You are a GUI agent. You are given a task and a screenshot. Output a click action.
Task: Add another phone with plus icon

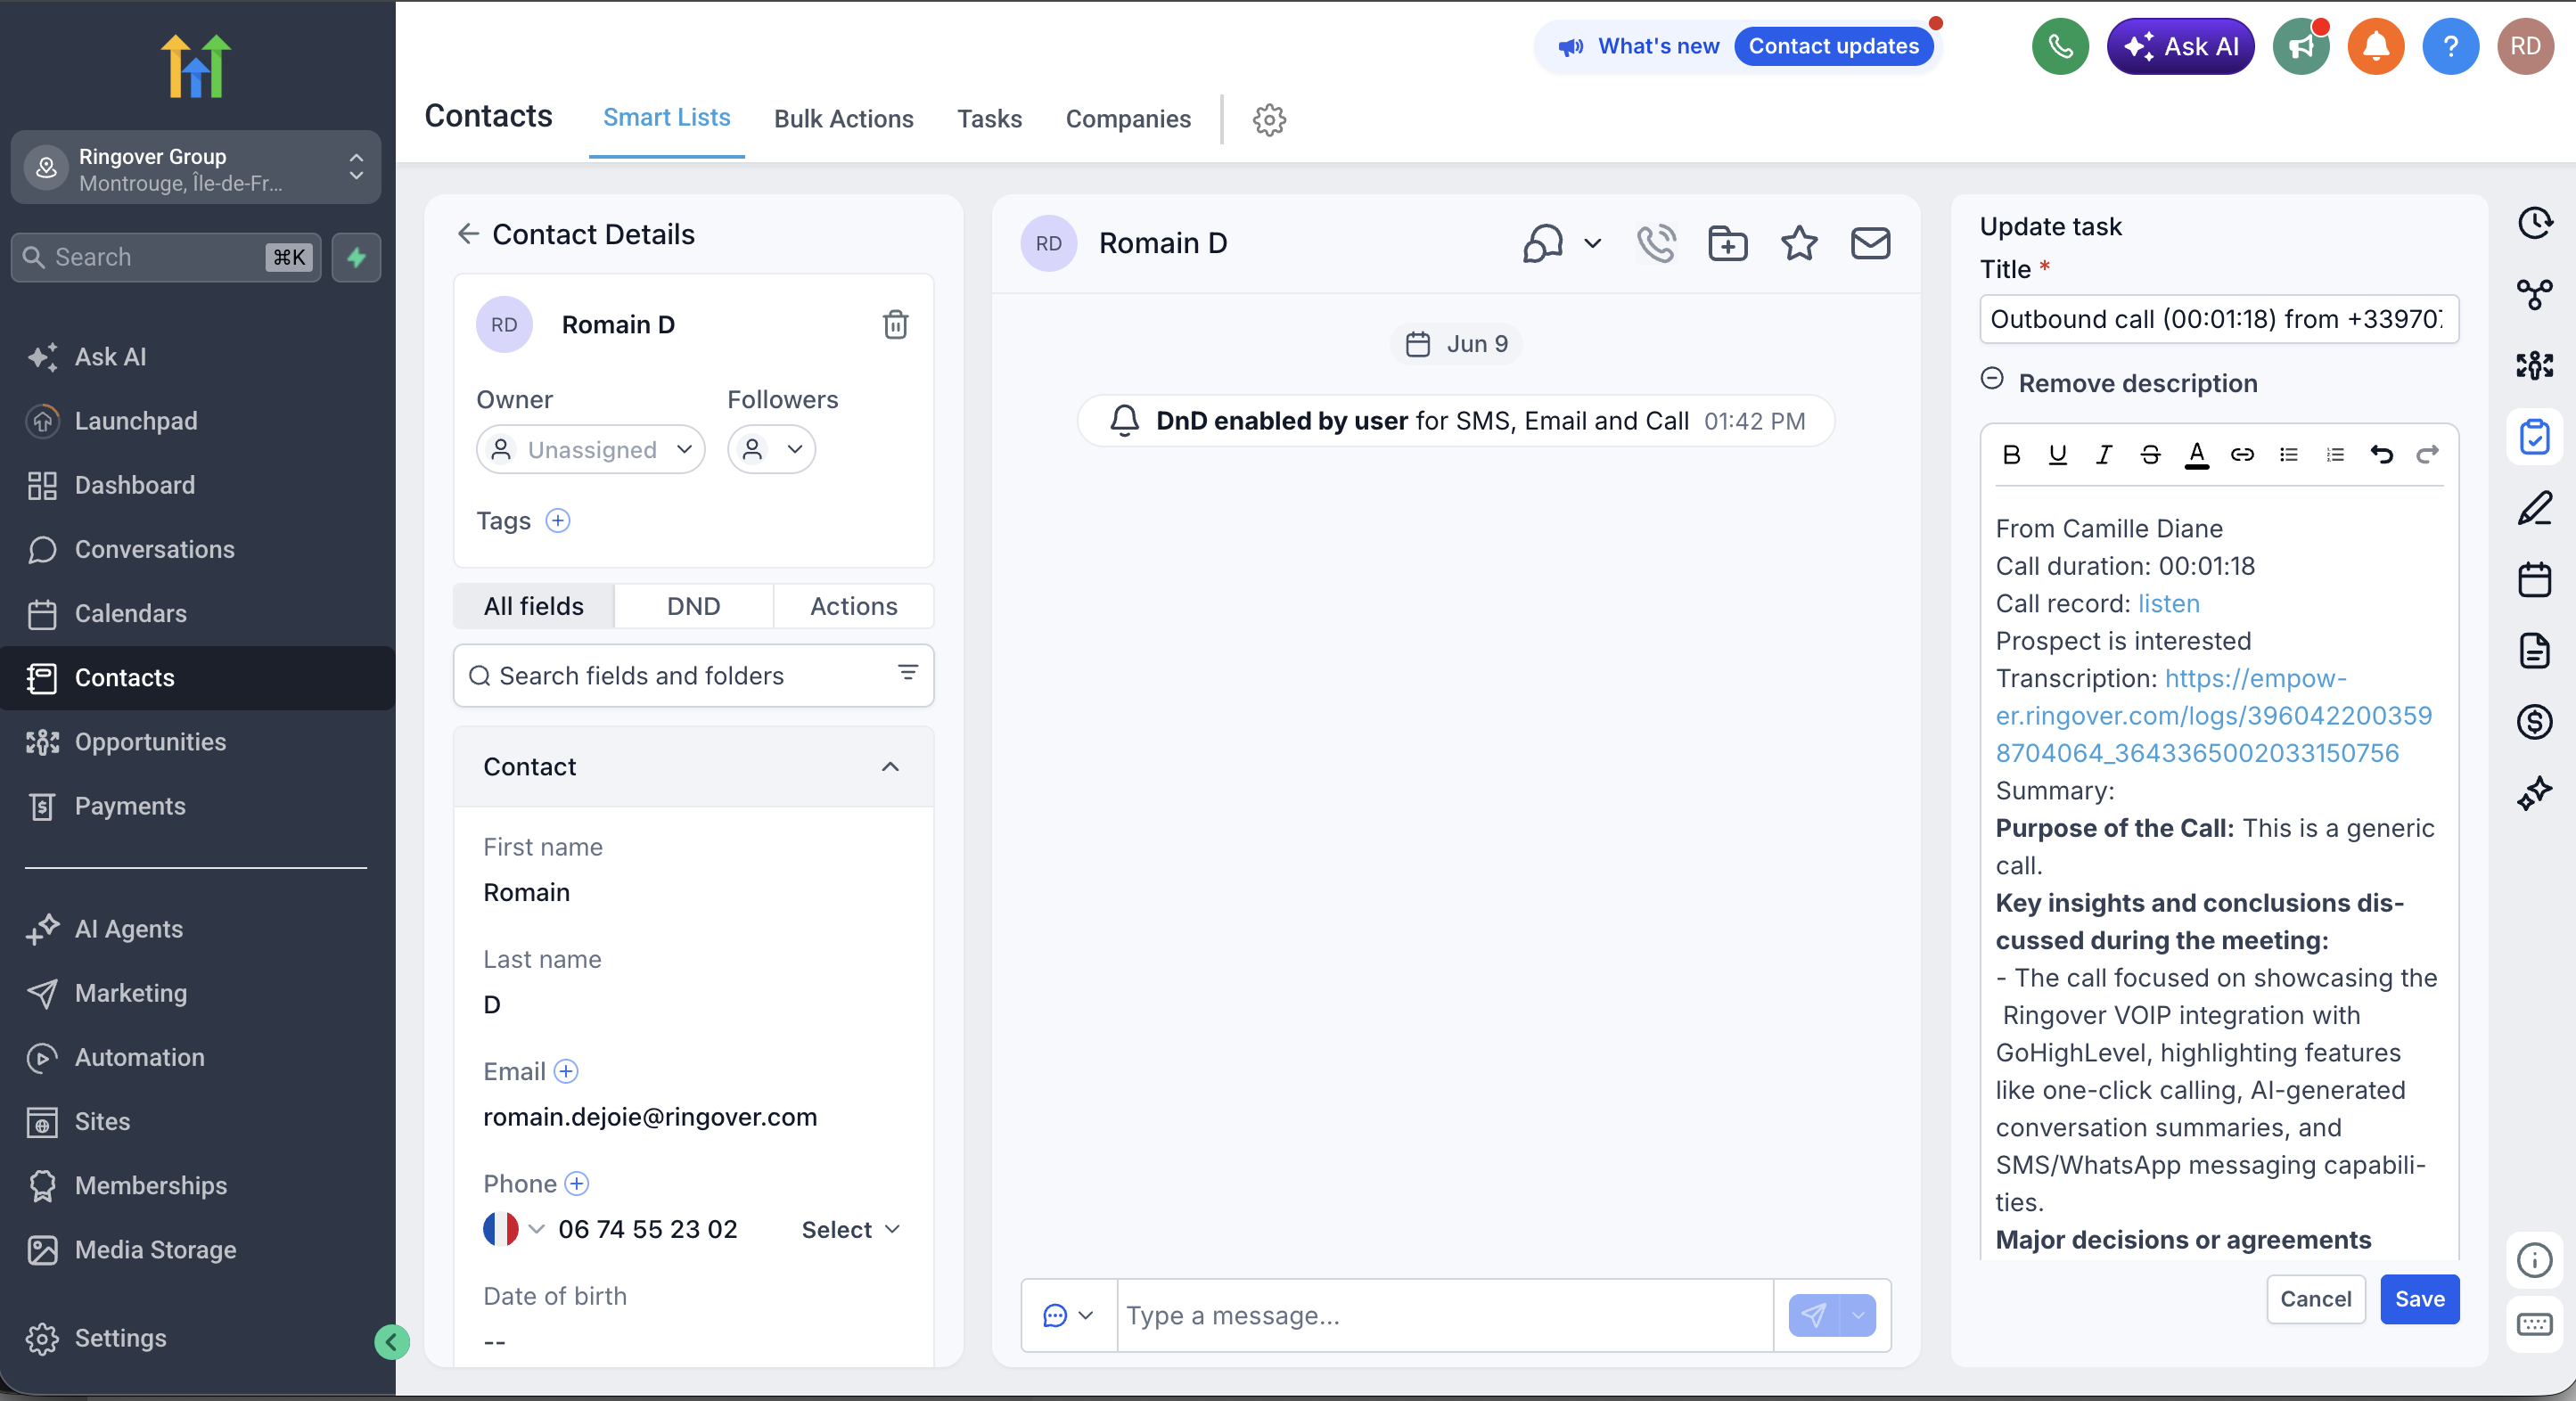tap(576, 1184)
